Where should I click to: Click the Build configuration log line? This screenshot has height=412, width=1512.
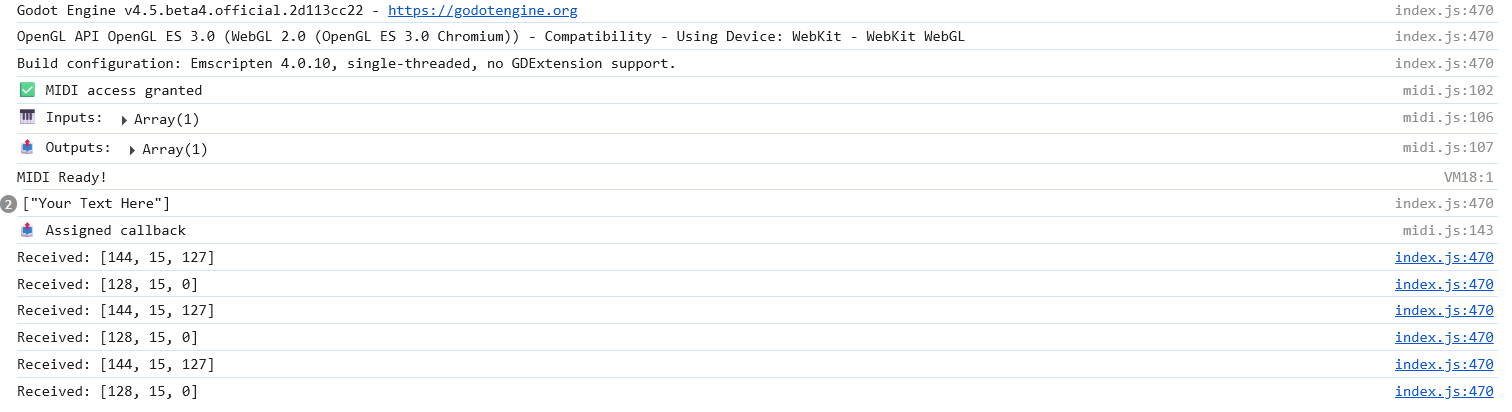click(347, 64)
